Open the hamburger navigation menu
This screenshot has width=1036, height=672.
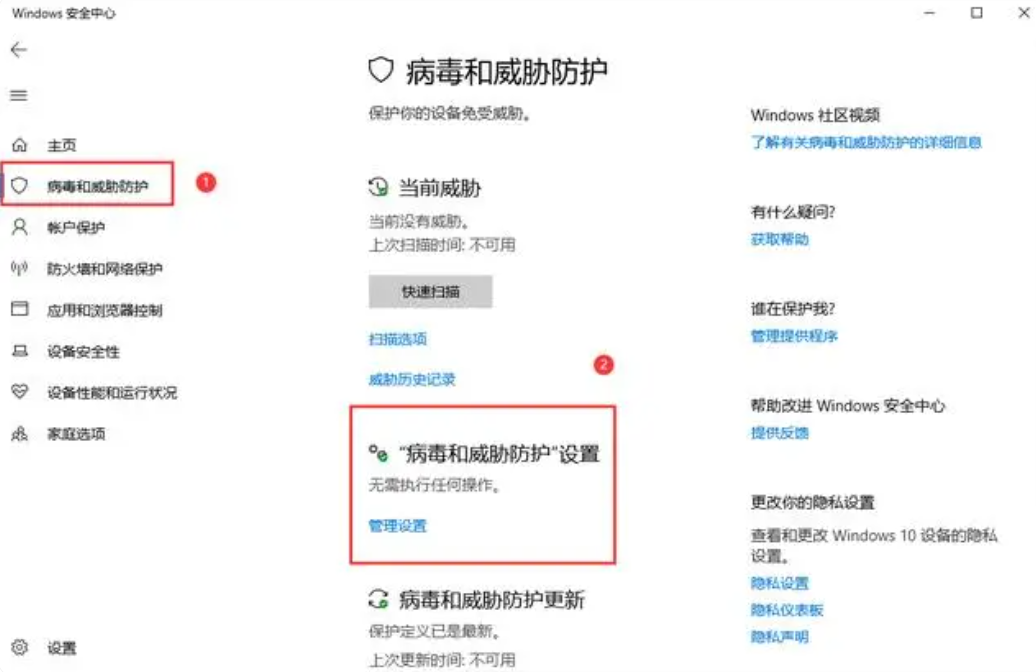19,95
